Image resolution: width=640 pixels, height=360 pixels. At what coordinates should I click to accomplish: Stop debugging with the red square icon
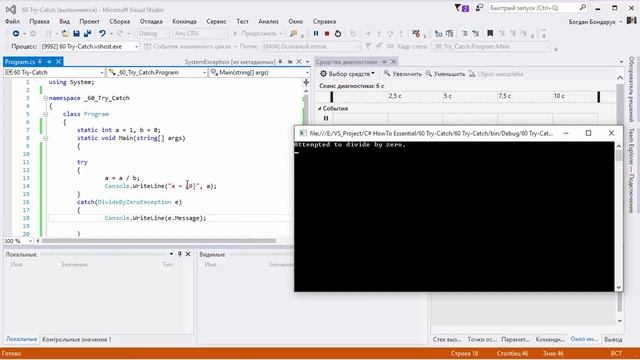pyautogui.click(x=327, y=33)
